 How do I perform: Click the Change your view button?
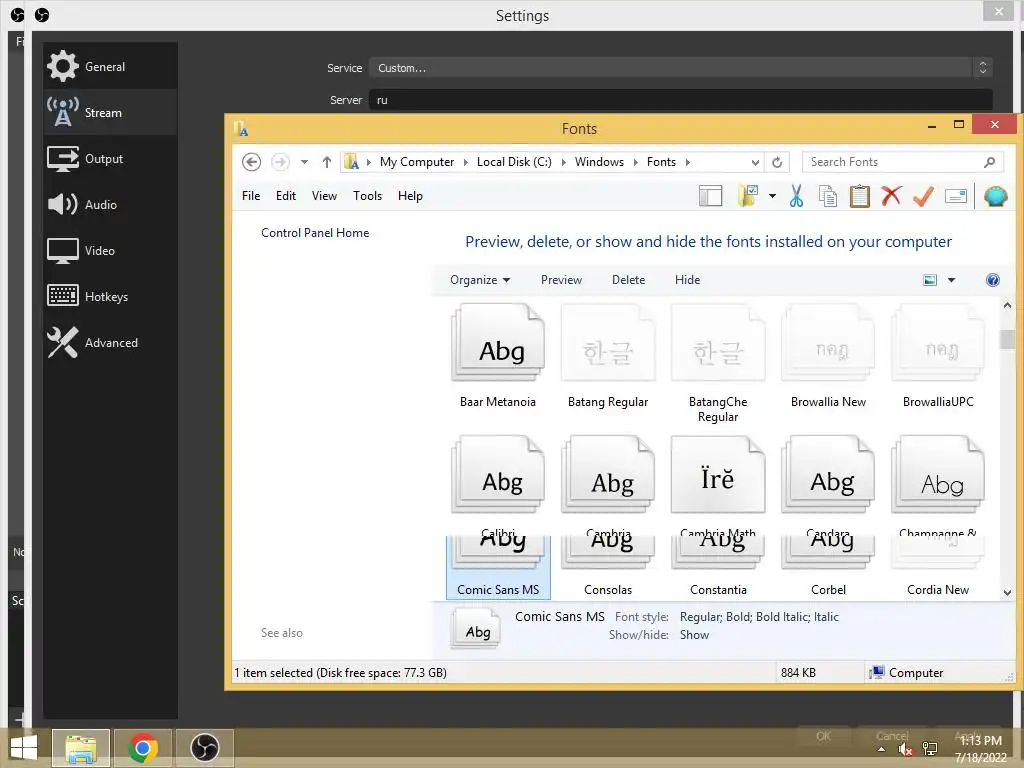pos(930,280)
